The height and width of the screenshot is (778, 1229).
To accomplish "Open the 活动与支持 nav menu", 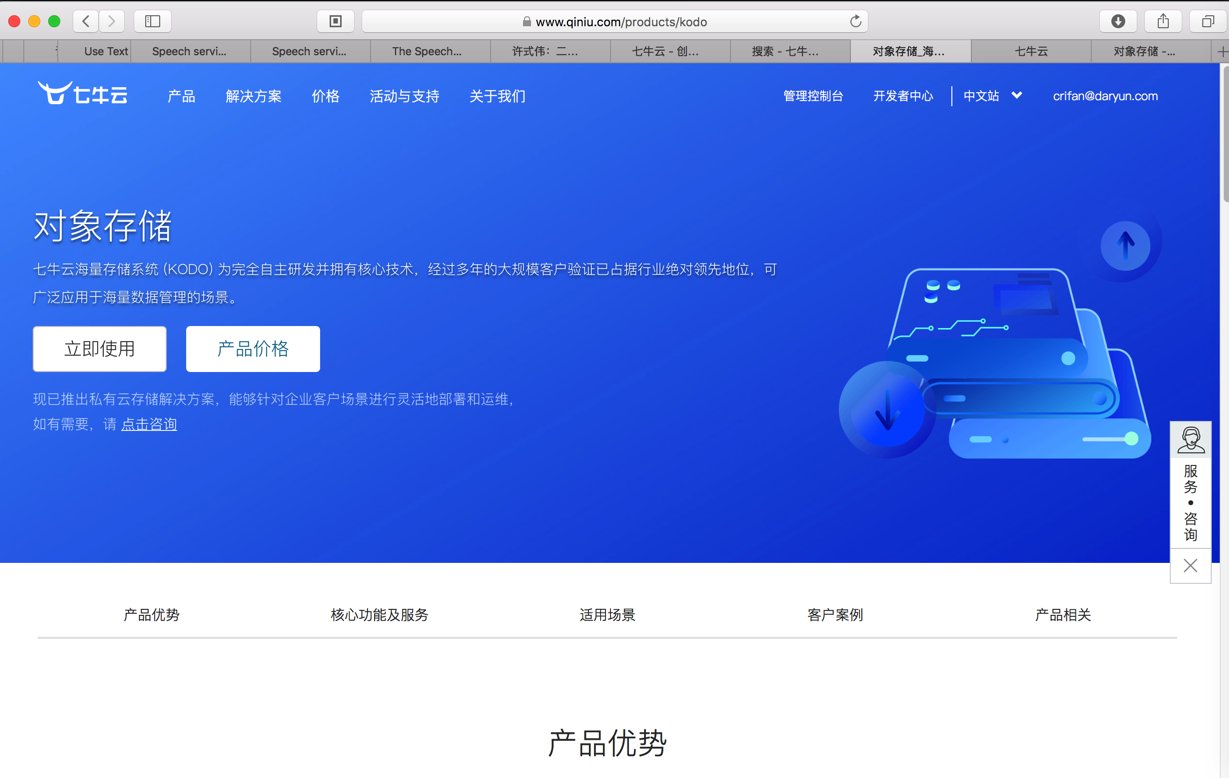I will tap(404, 96).
